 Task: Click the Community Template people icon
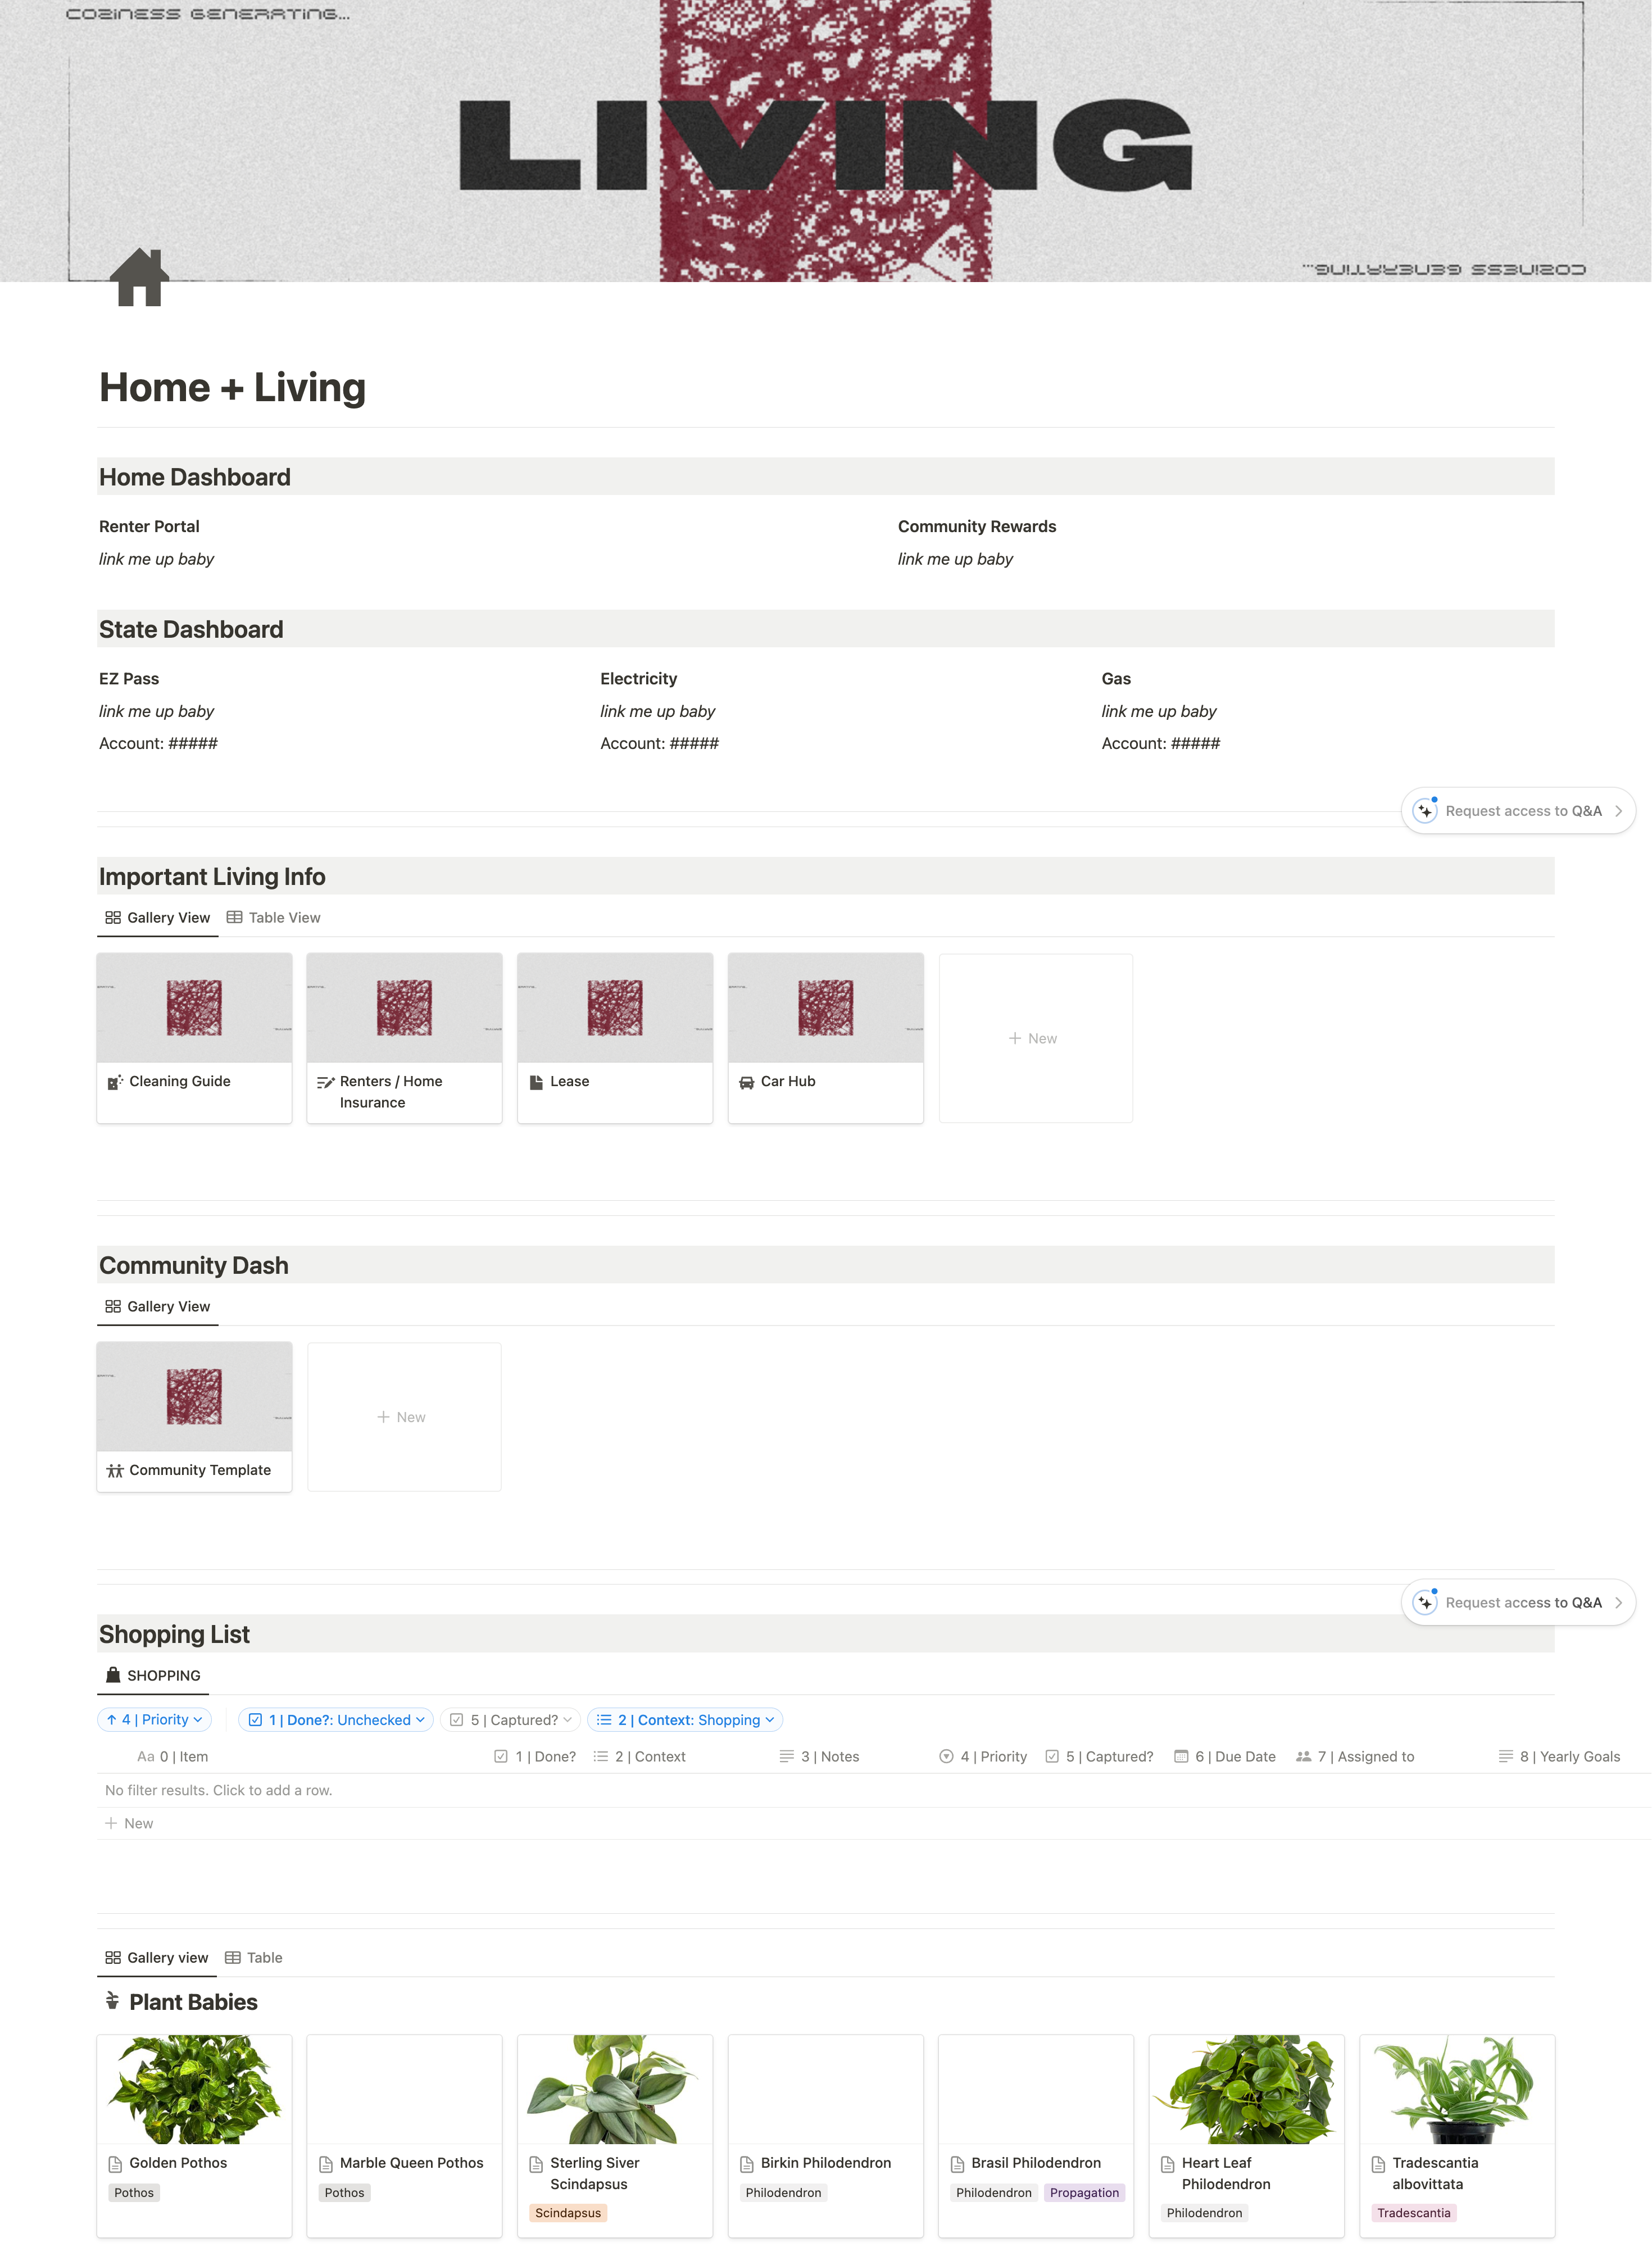(115, 1471)
